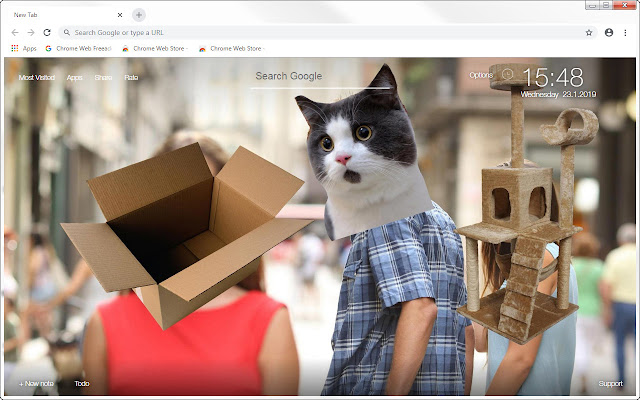640x400 pixels.
Task: Open the Options link
Action: click(481, 75)
